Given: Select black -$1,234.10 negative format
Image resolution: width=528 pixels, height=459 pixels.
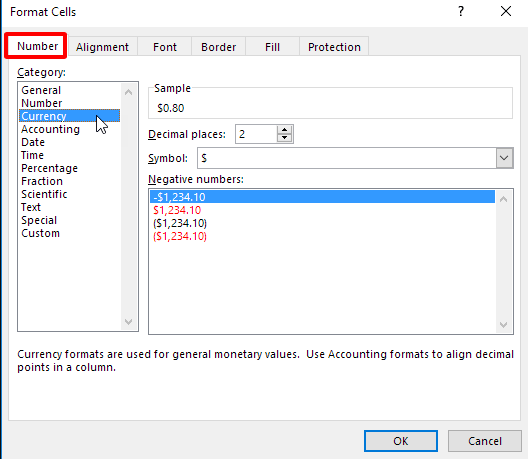Looking at the screenshot, I should (x=322, y=197).
